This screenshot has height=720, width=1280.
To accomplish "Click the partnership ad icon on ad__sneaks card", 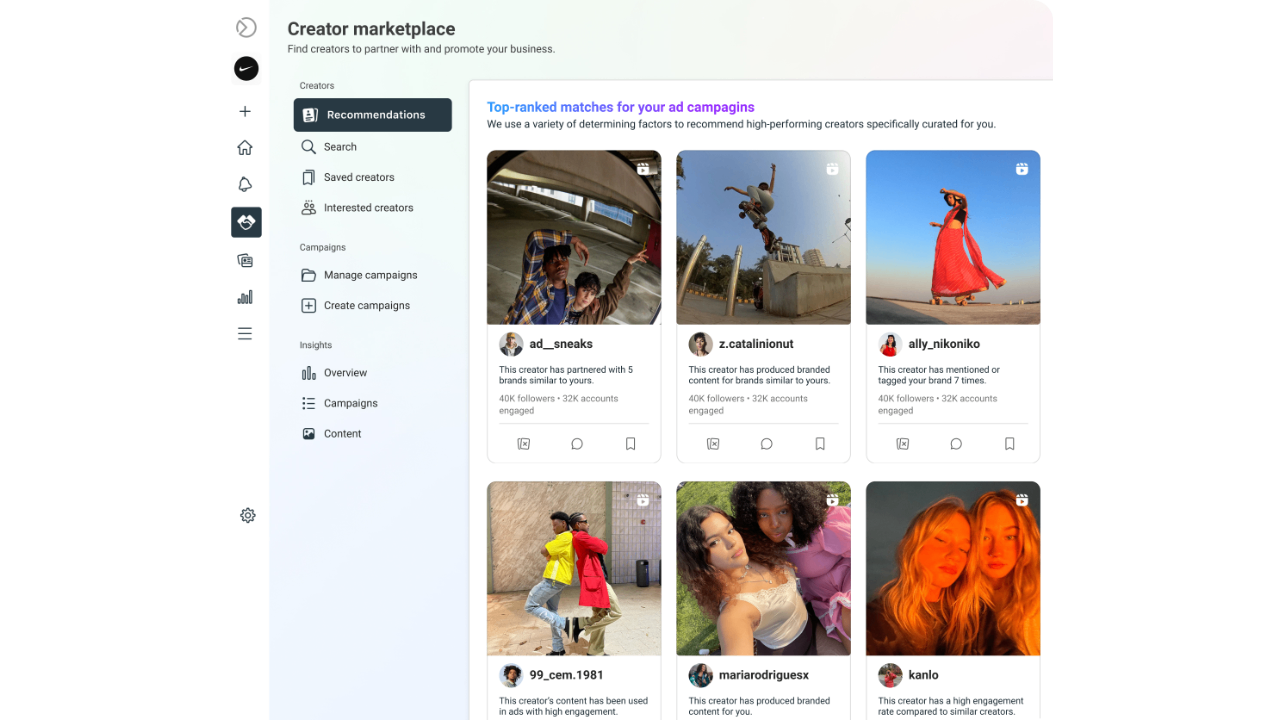I will coord(524,444).
